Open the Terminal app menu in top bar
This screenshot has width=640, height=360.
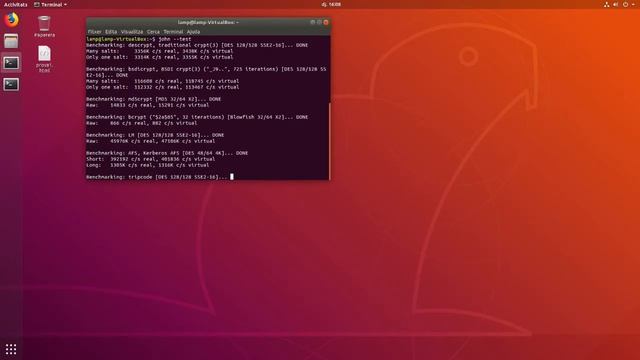51,4
